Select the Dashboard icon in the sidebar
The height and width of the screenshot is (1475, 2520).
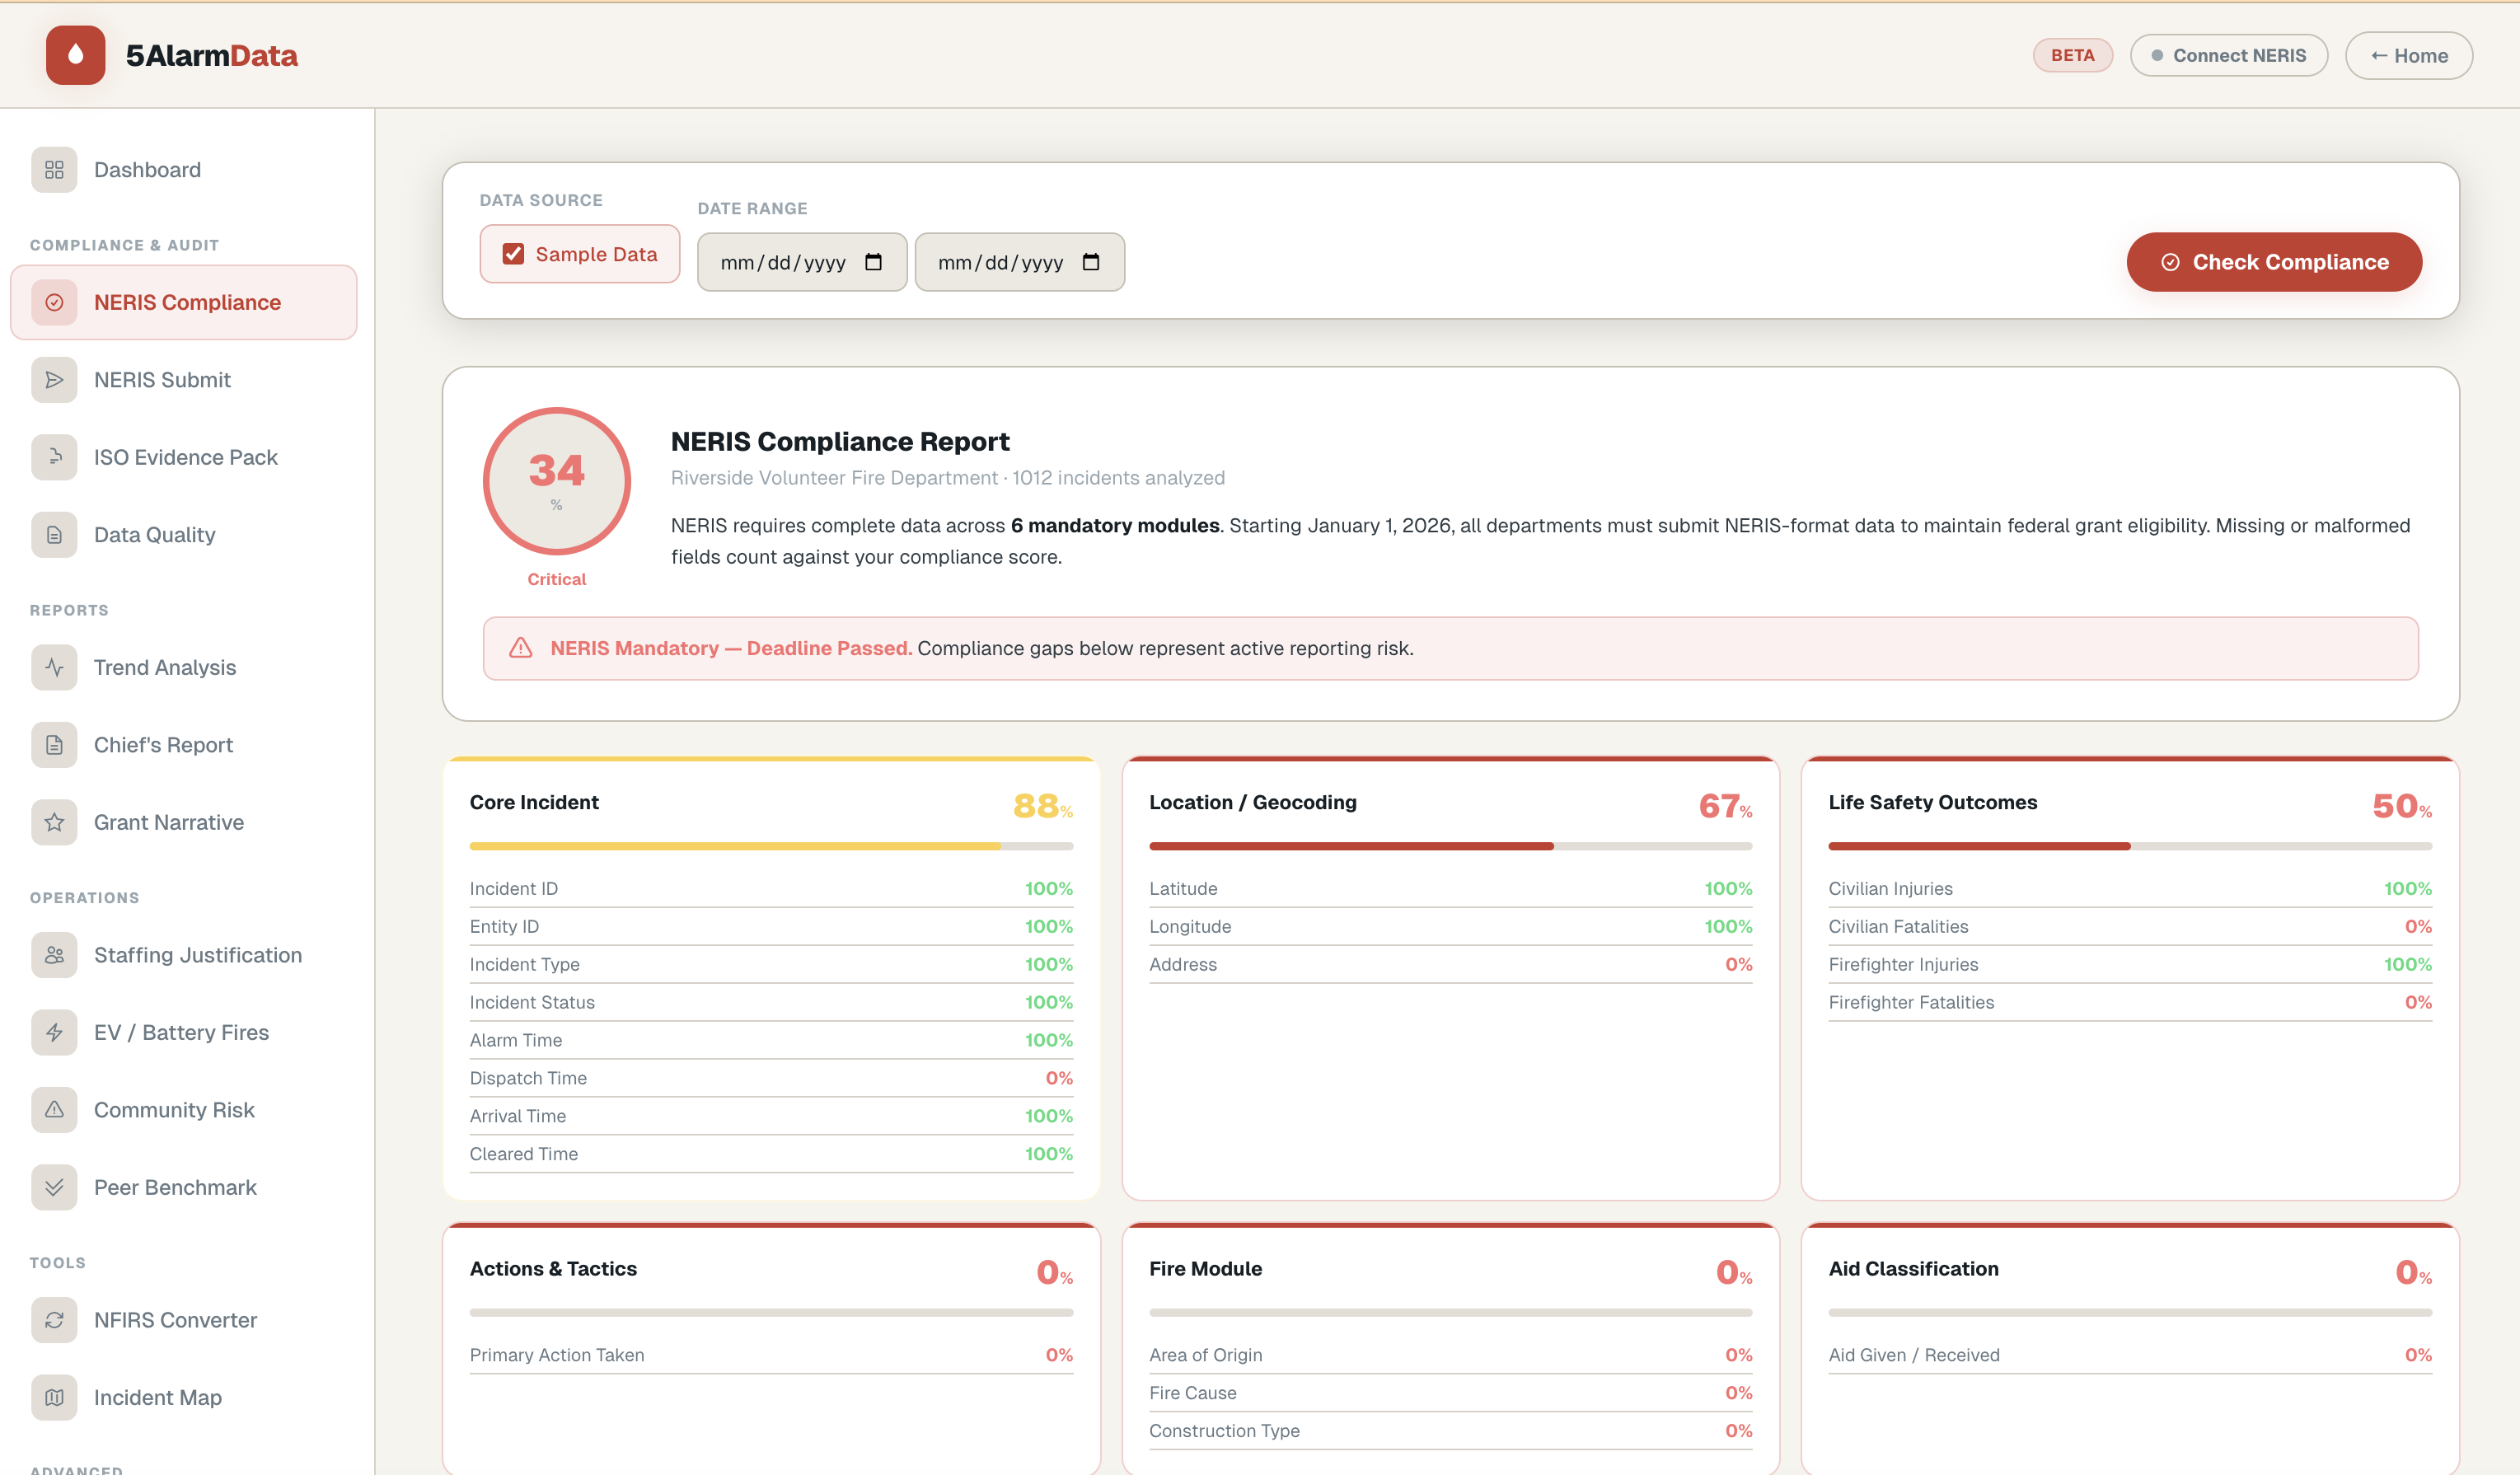coord(54,169)
